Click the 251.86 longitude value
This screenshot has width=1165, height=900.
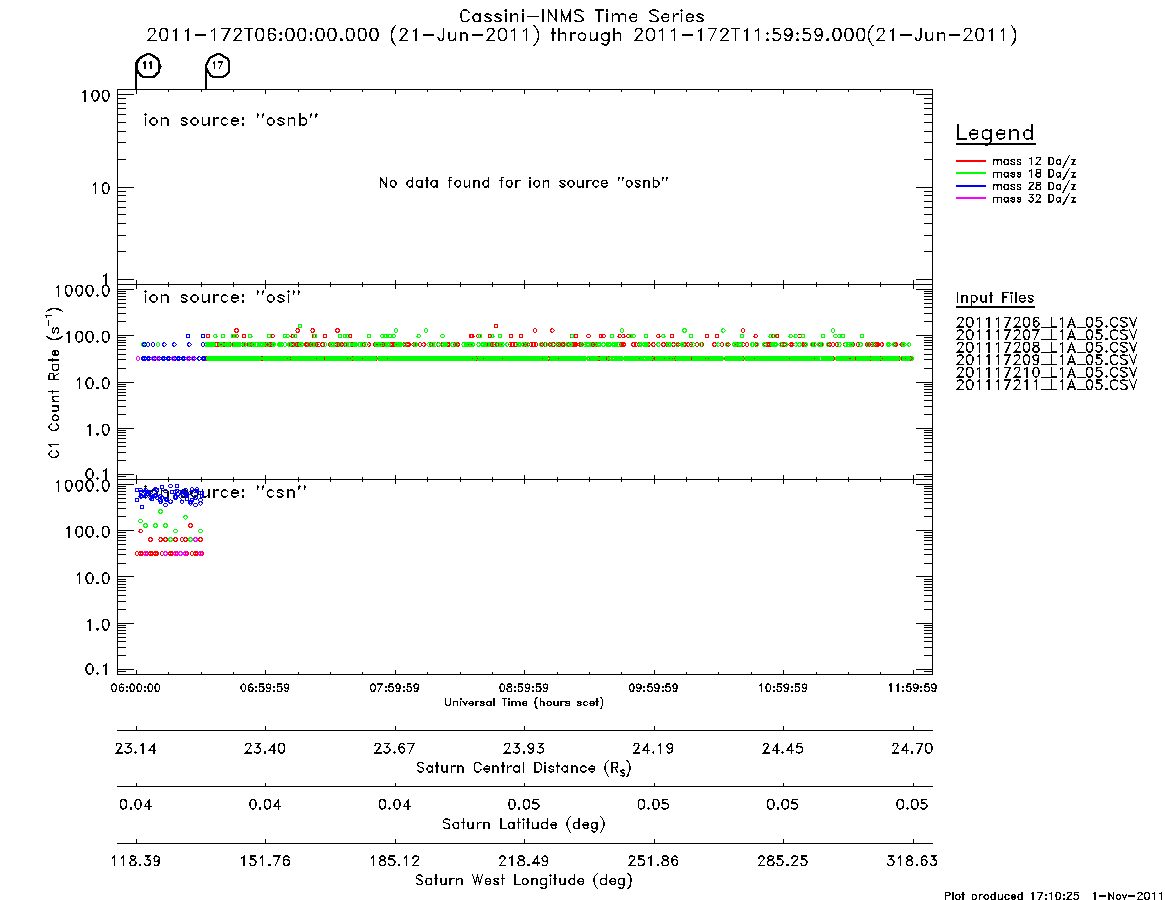tap(653, 861)
